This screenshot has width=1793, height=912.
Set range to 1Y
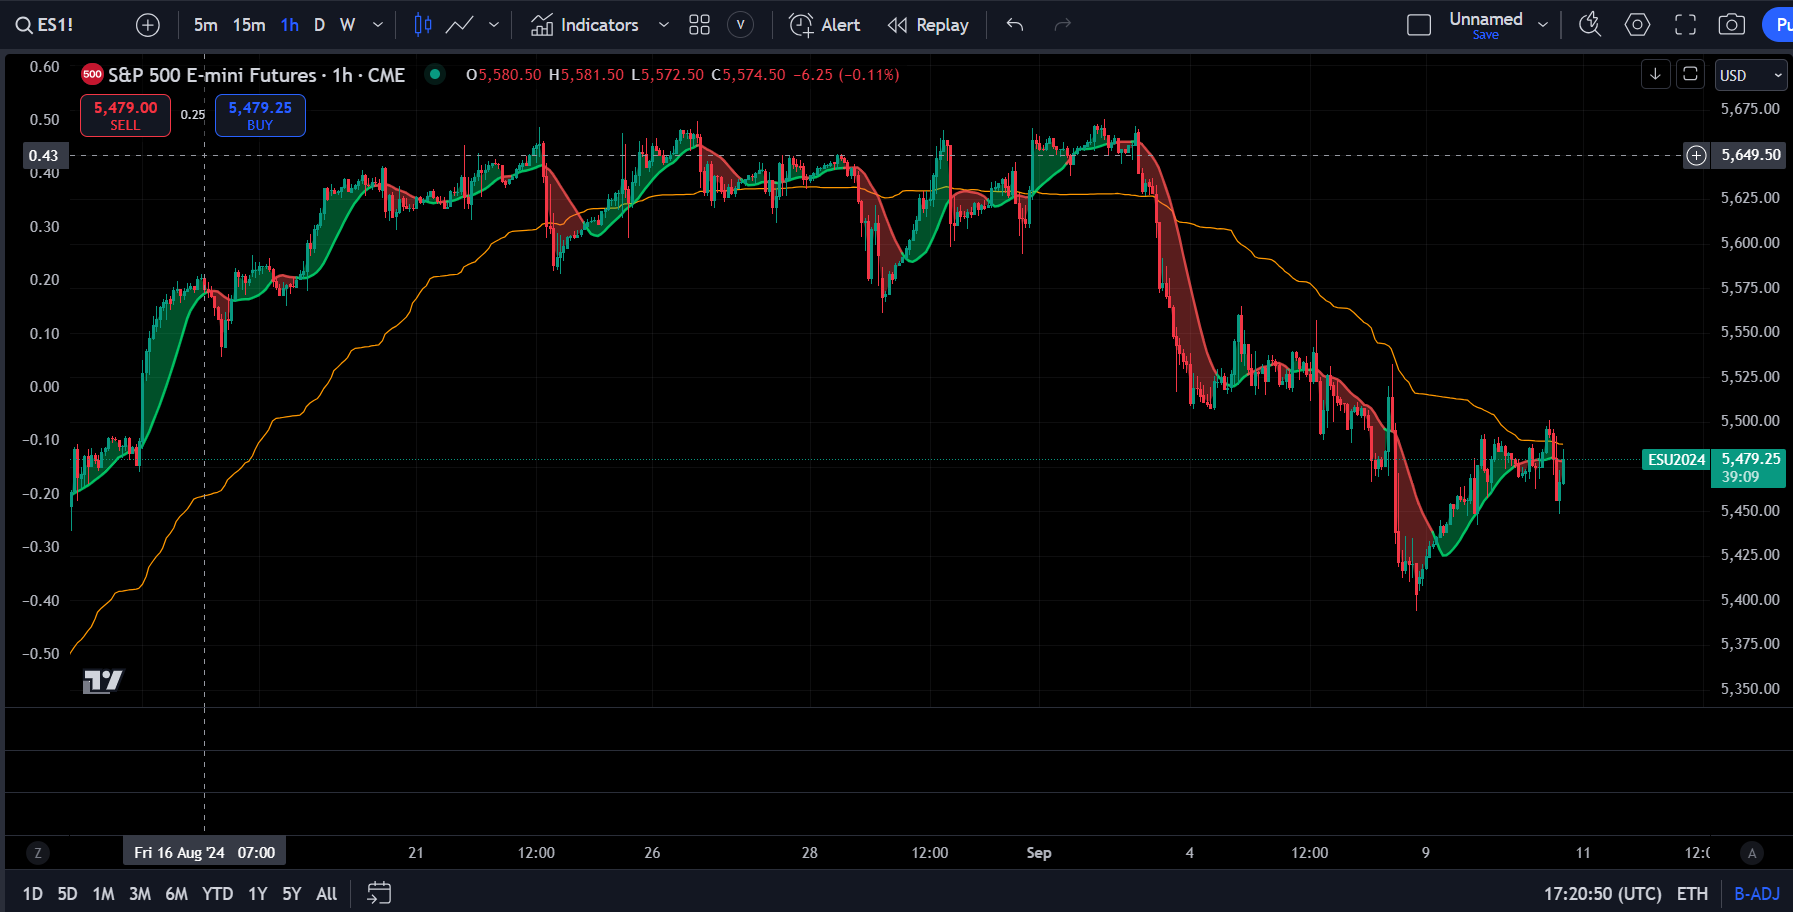pyautogui.click(x=258, y=894)
